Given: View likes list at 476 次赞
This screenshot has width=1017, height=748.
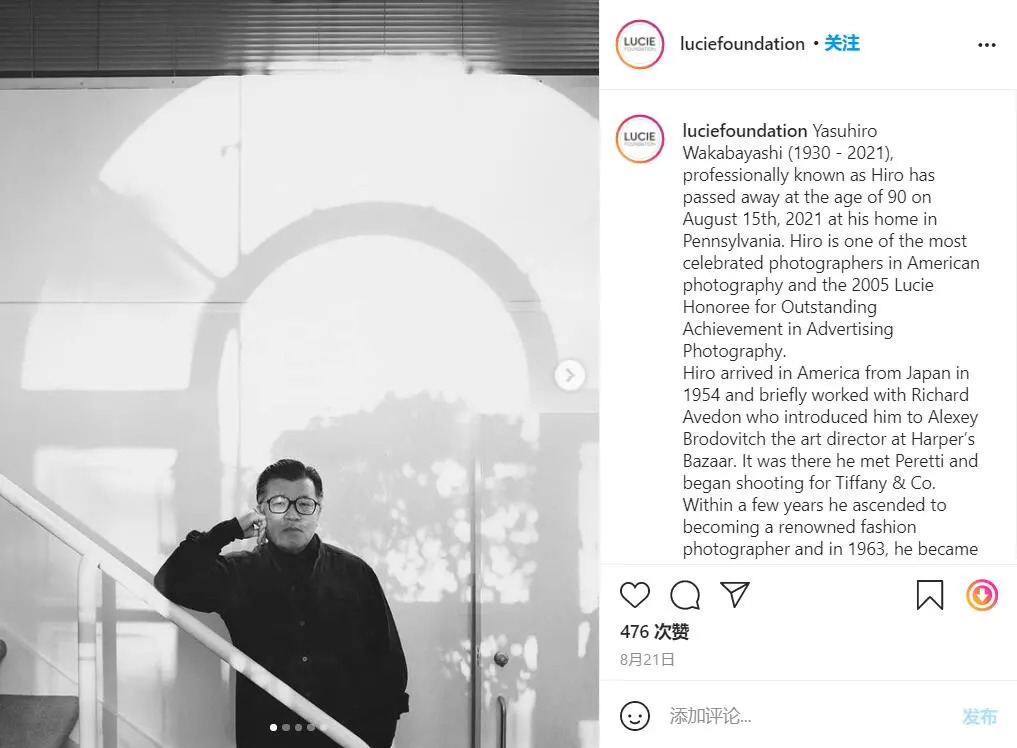Looking at the screenshot, I should click(654, 631).
